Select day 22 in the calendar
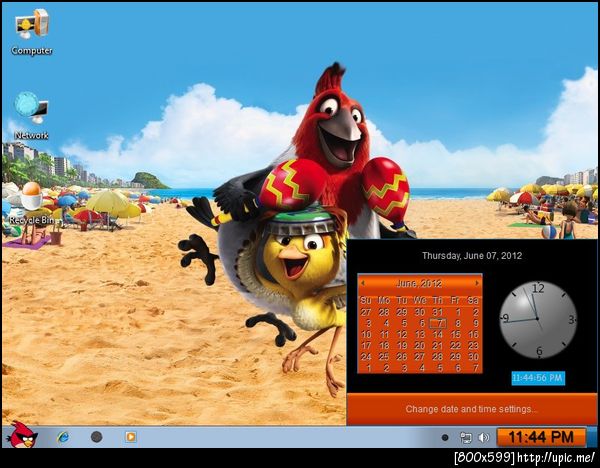Image resolution: width=600 pixels, height=468 pixels. click(x=455, y=346)
